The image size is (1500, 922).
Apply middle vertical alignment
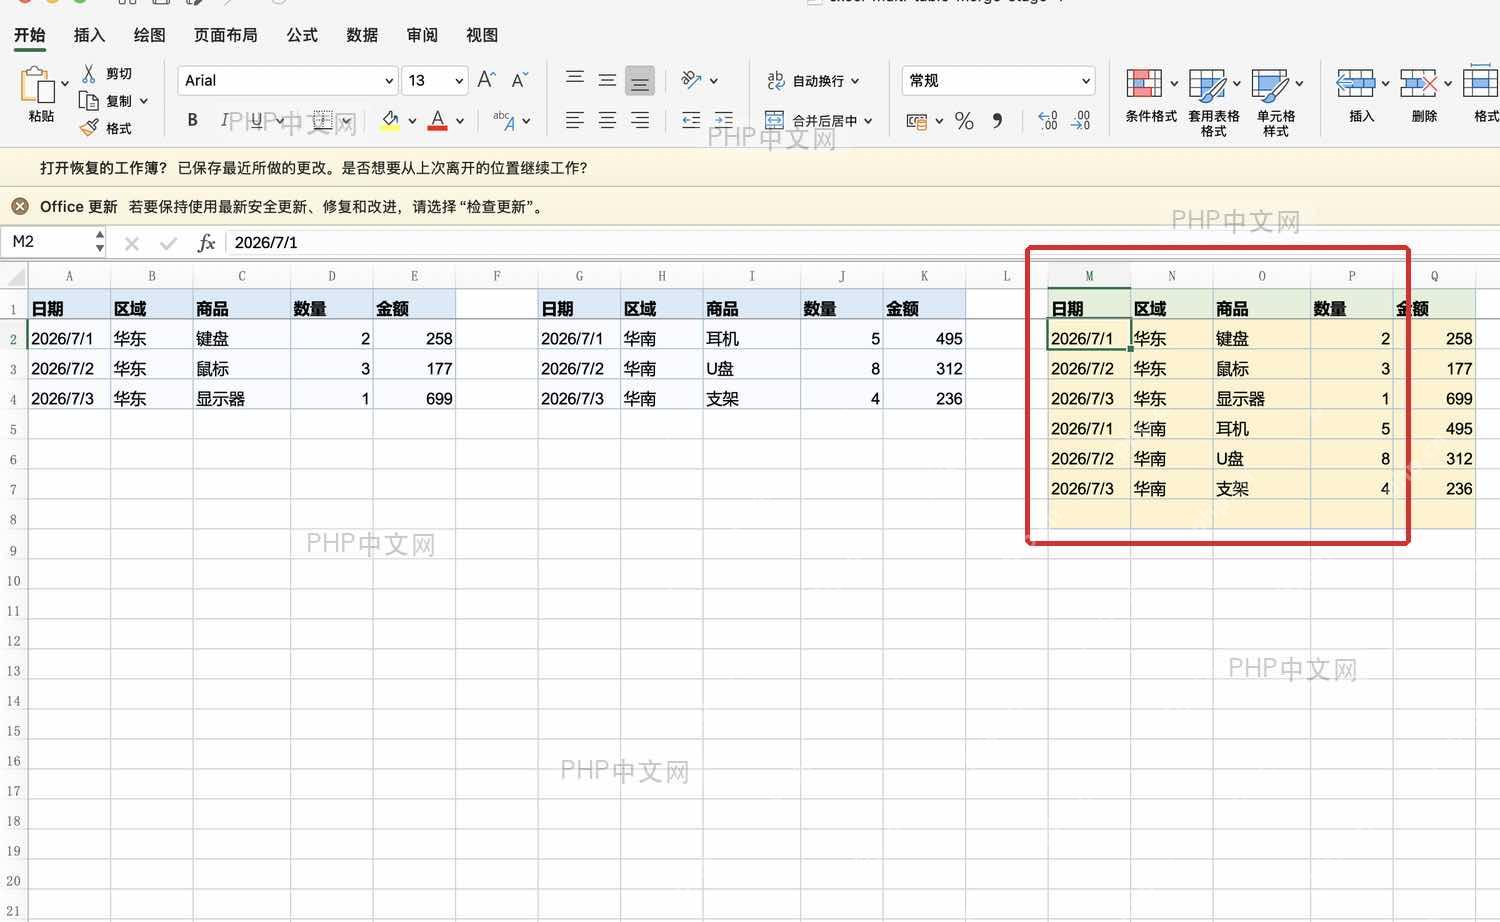click(x=607, y=80)
